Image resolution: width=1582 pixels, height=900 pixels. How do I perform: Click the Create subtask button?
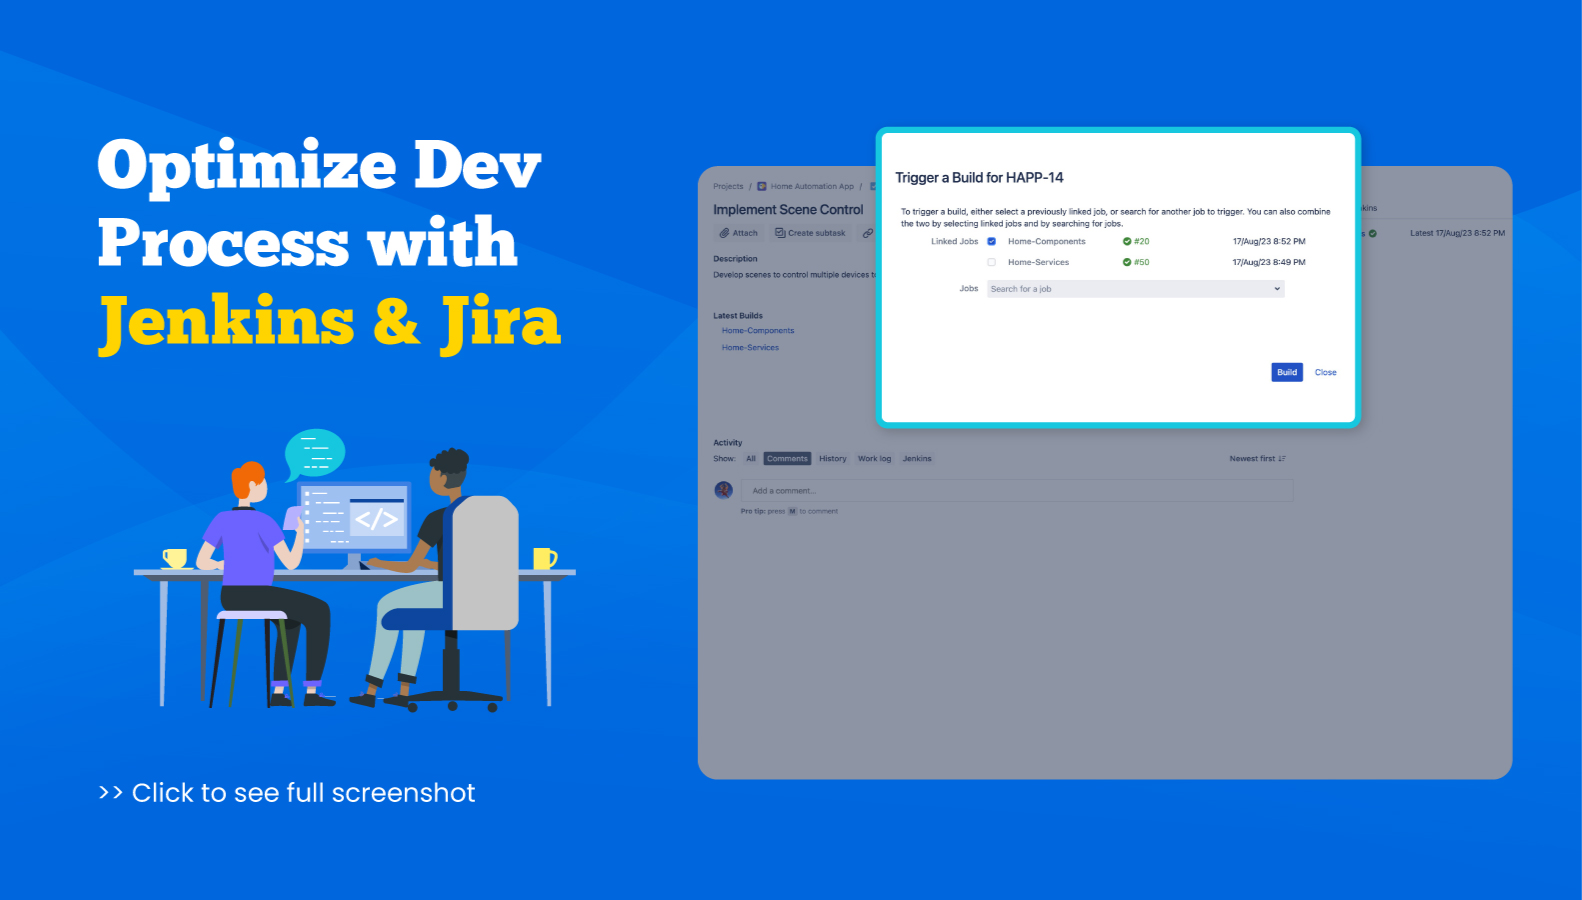click(810, 233)
